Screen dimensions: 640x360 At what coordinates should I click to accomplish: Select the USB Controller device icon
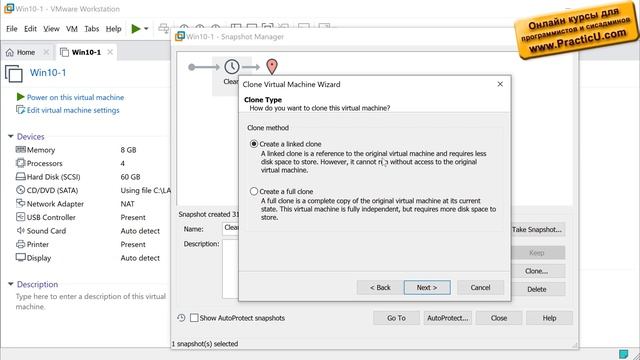20,217
